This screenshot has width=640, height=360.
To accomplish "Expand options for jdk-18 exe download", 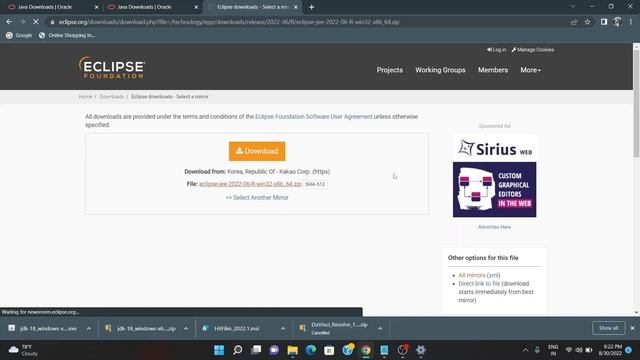I will tap(89, 329).
